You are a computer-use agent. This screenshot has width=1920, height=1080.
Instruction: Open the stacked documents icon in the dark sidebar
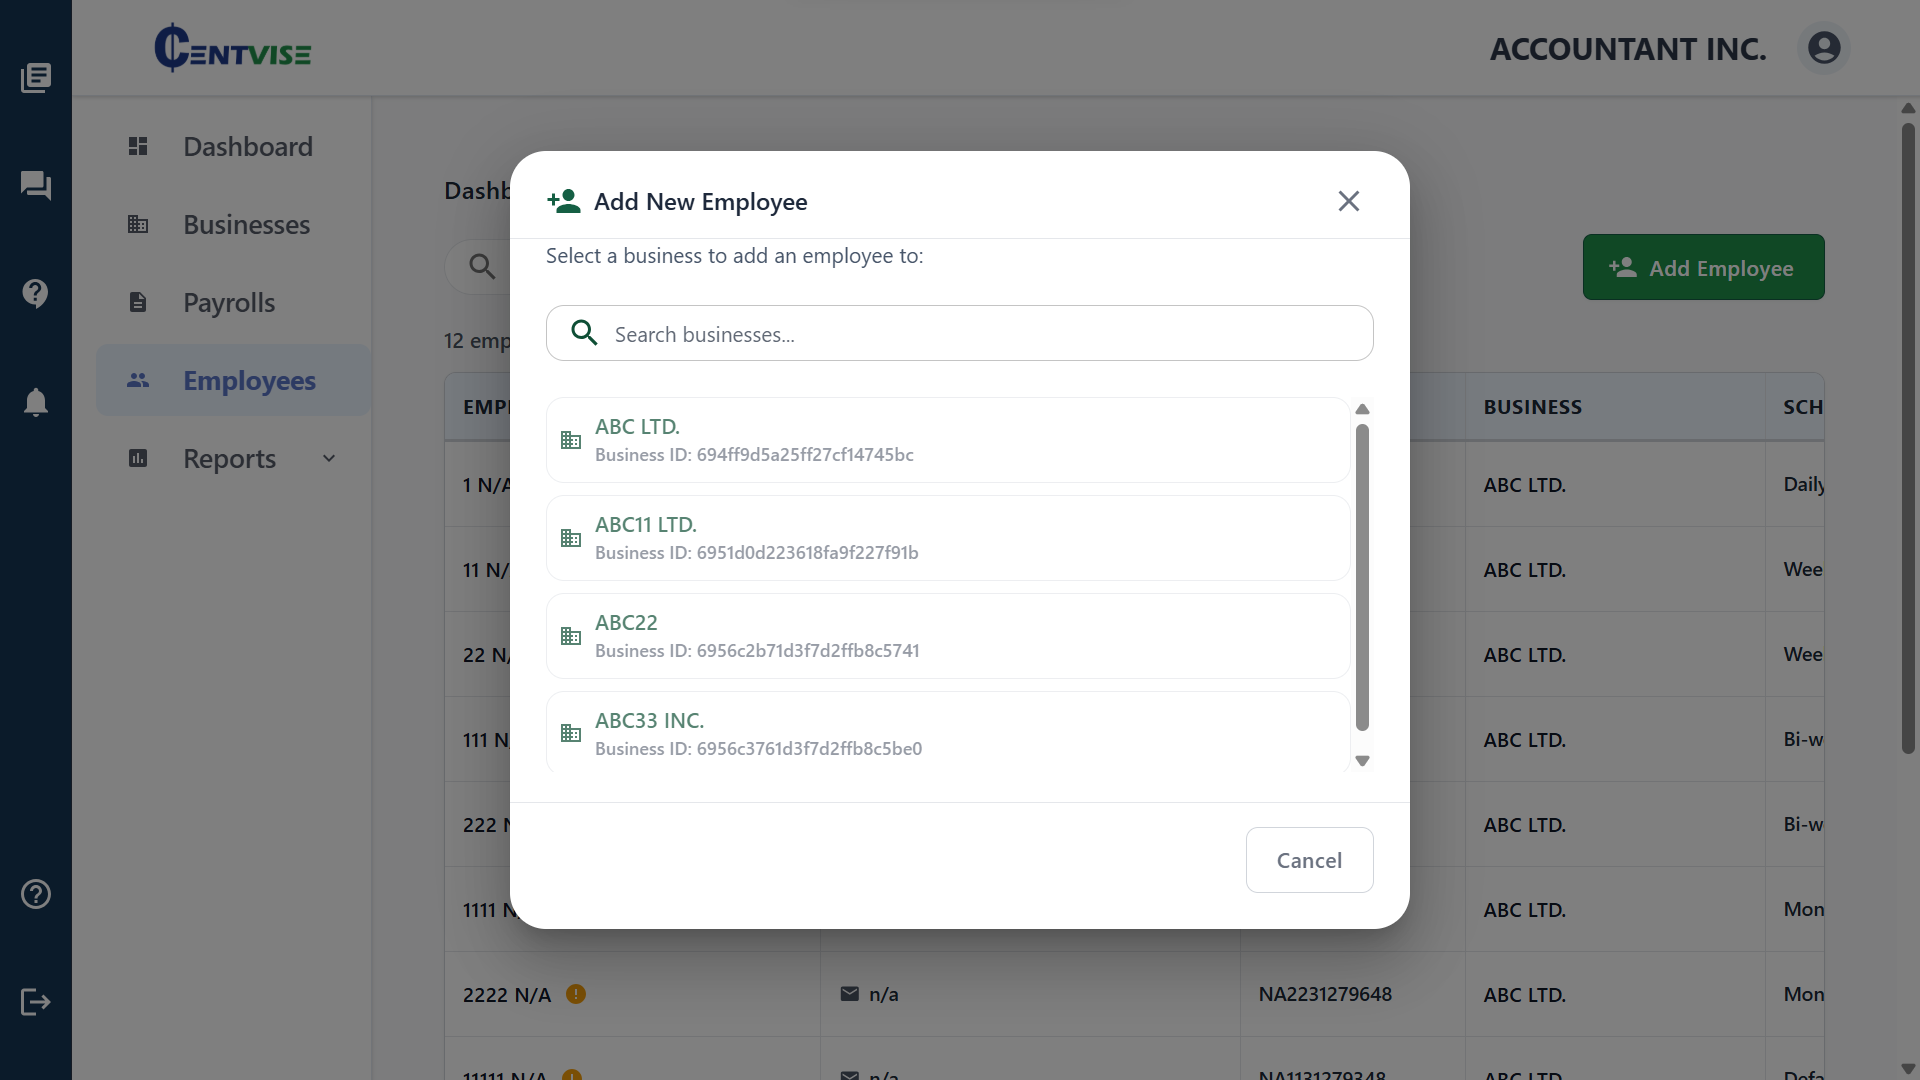pyautogui.click(x=36, y=77)
